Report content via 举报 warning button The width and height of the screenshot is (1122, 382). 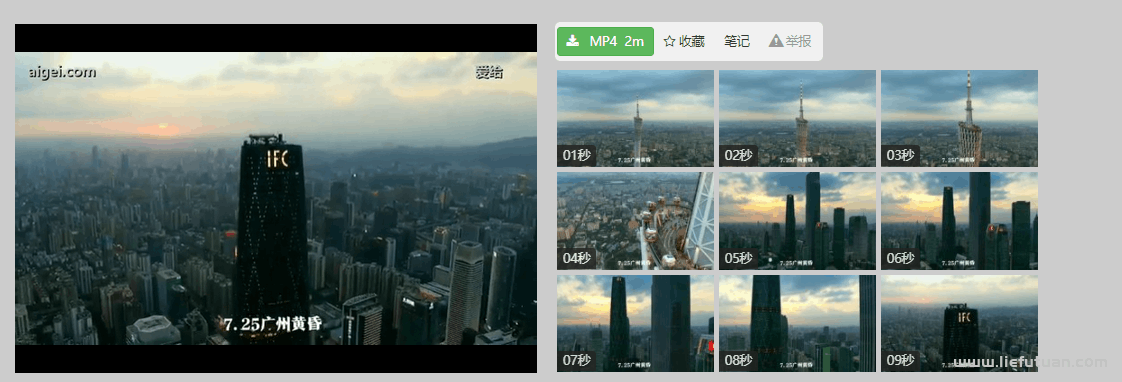pyautogui.click(x=790, y=41)
